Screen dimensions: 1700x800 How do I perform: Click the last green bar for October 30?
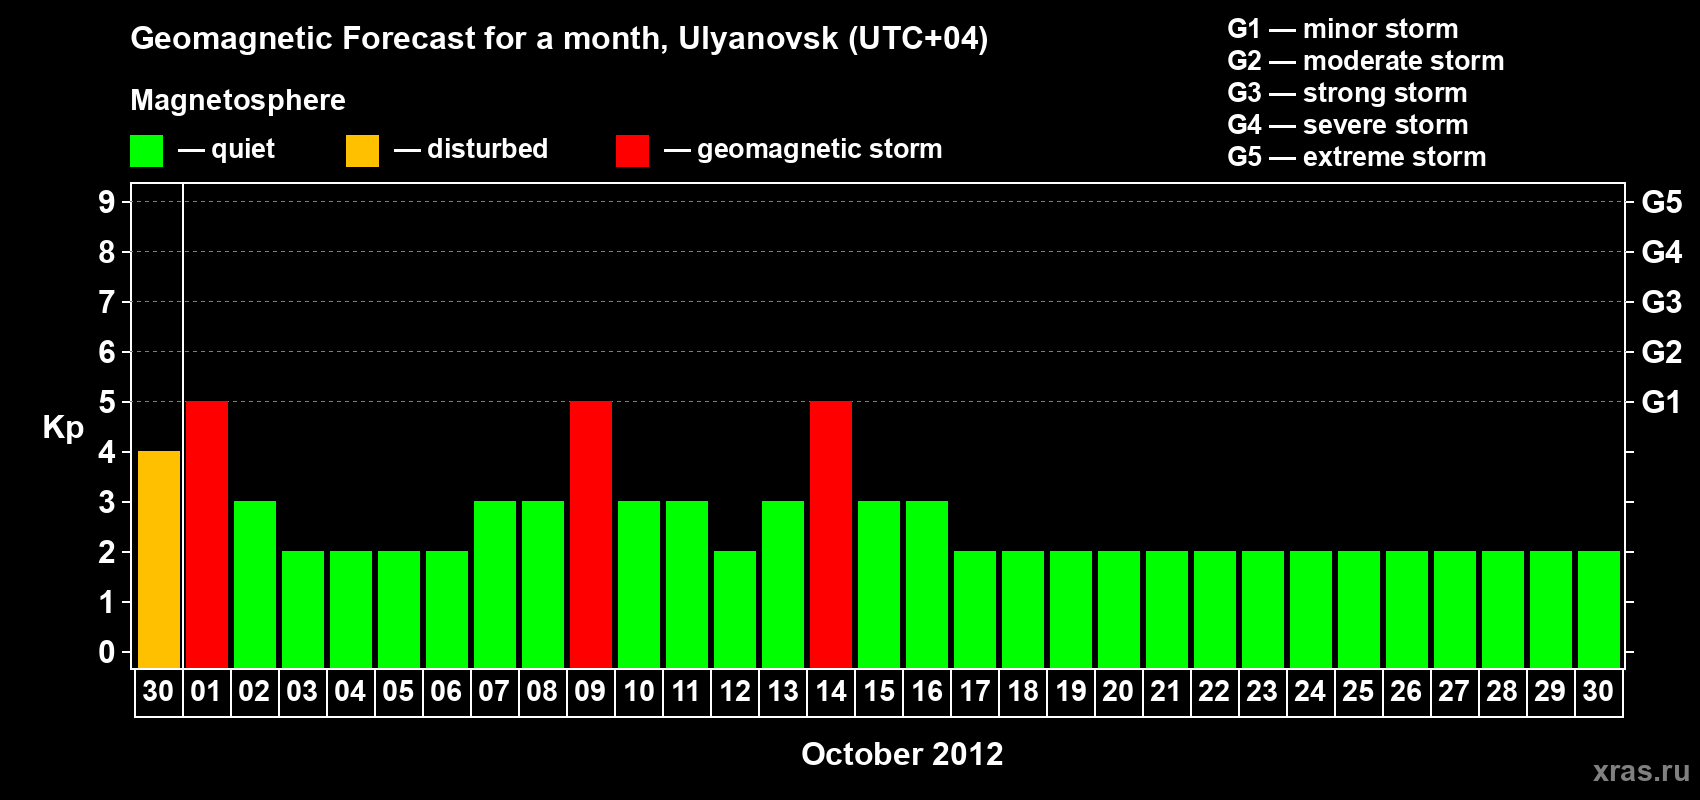point(1599,609)
